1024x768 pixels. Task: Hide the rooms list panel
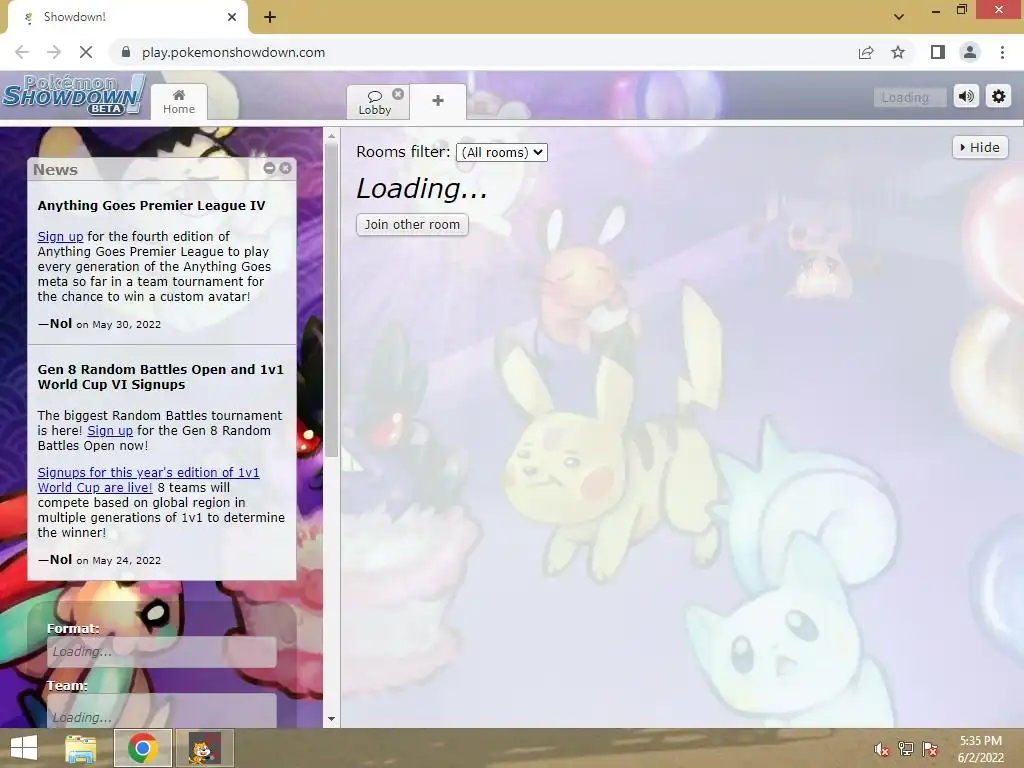click(980, 148)
